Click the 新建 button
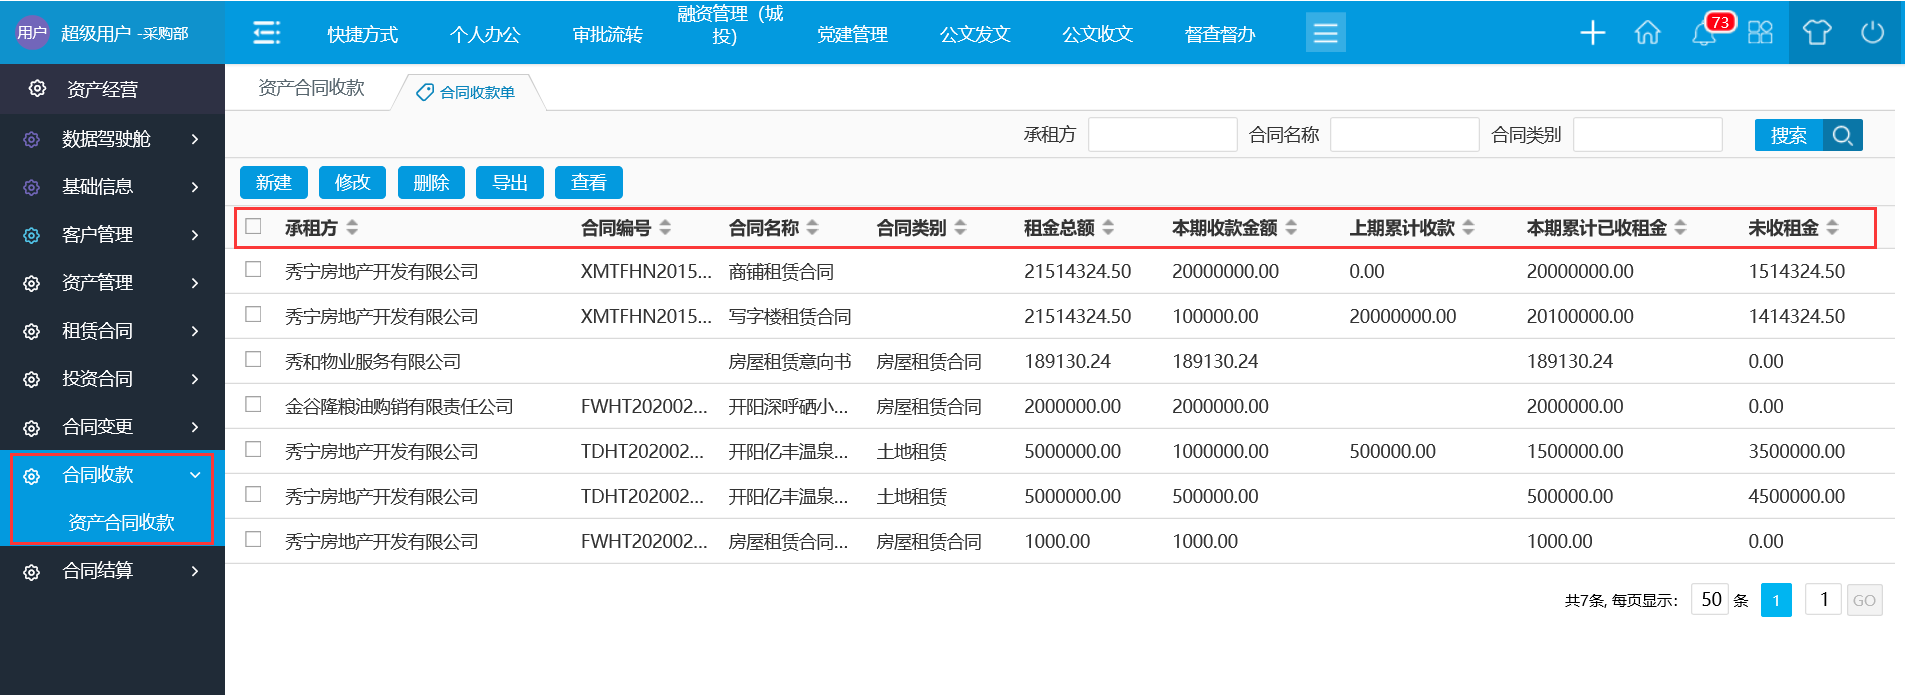1905x695 pixels. [x=273, y=183]
